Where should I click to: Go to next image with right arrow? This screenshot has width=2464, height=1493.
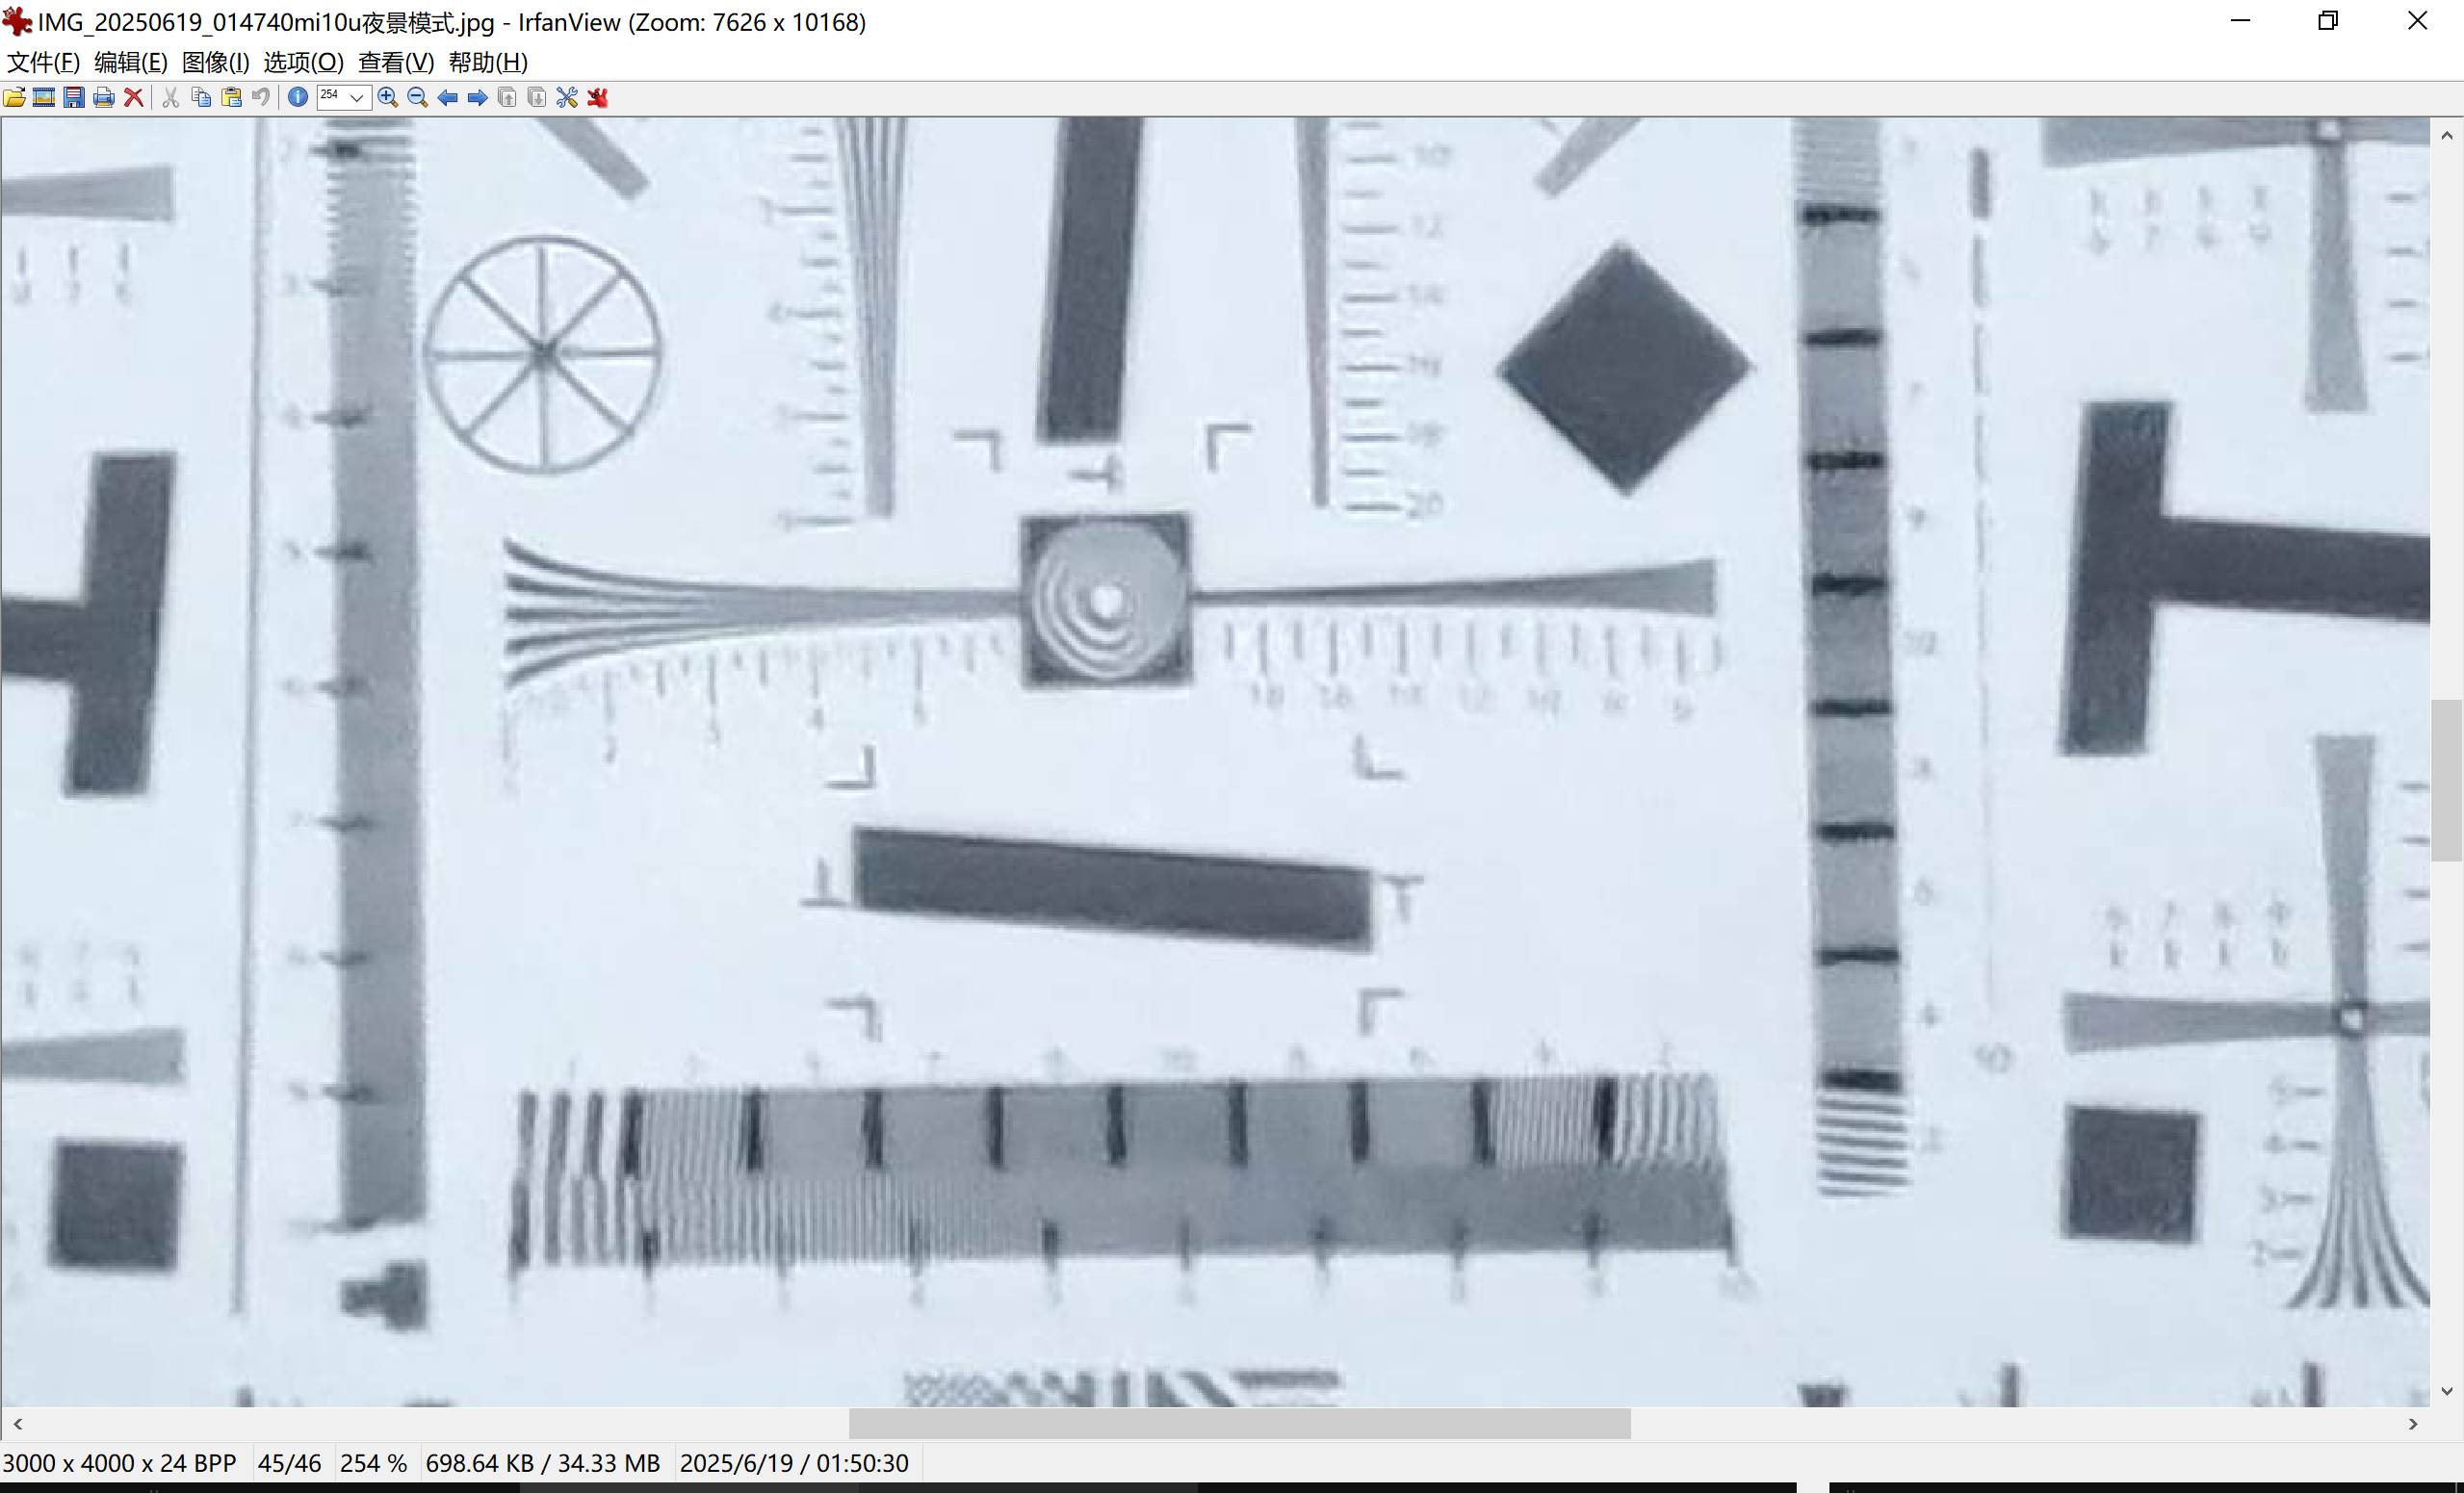pos(478,97)
